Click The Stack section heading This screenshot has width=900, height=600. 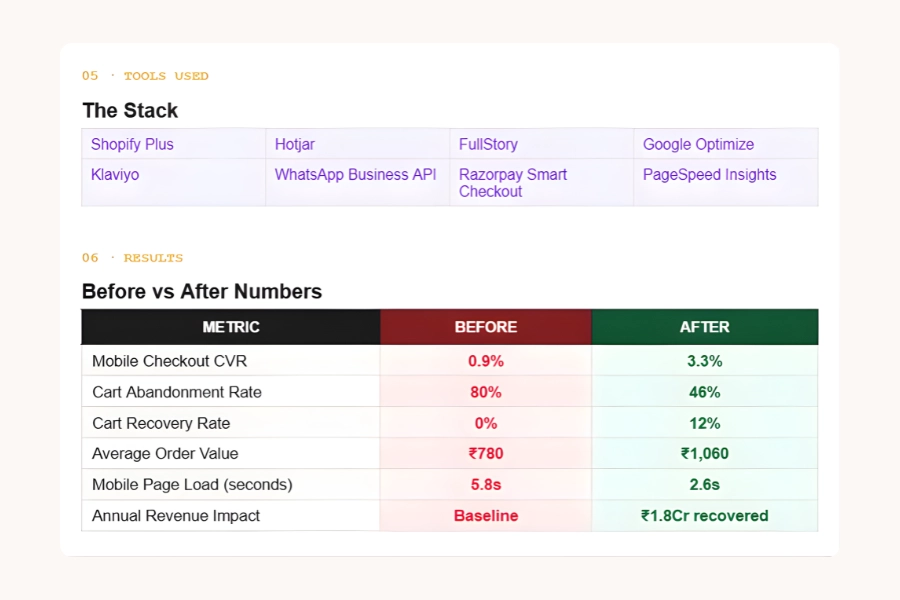130,110
